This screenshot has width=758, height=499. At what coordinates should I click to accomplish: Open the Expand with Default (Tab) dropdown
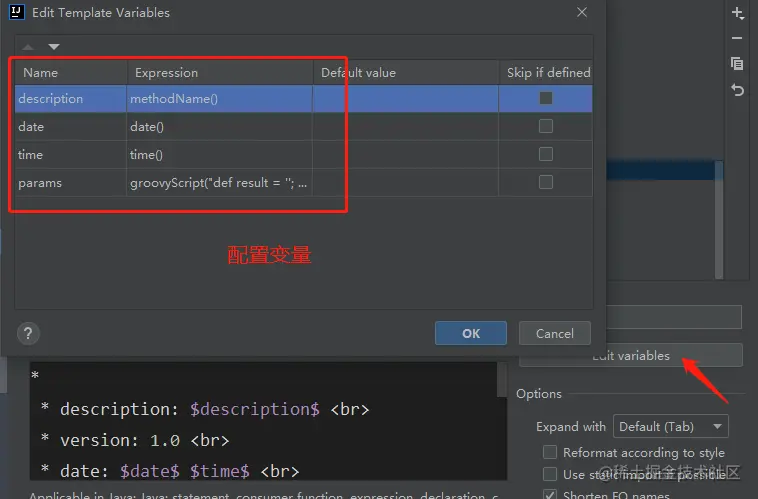671,426
